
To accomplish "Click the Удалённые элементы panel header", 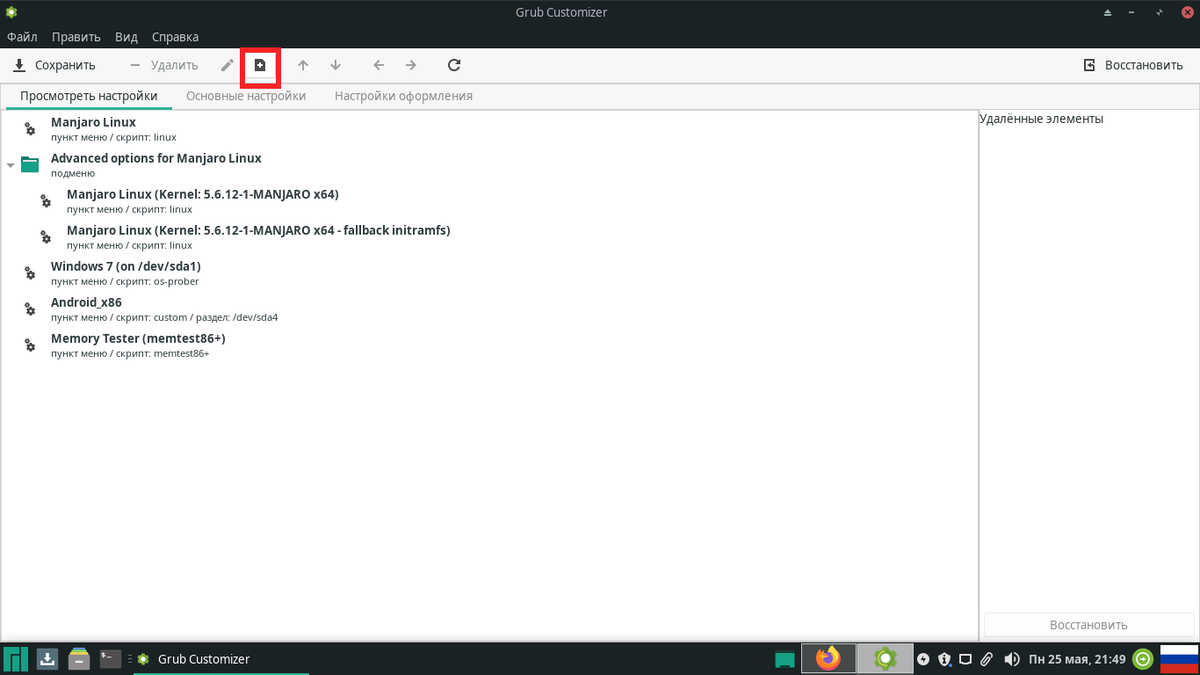I will point(1041,118).
